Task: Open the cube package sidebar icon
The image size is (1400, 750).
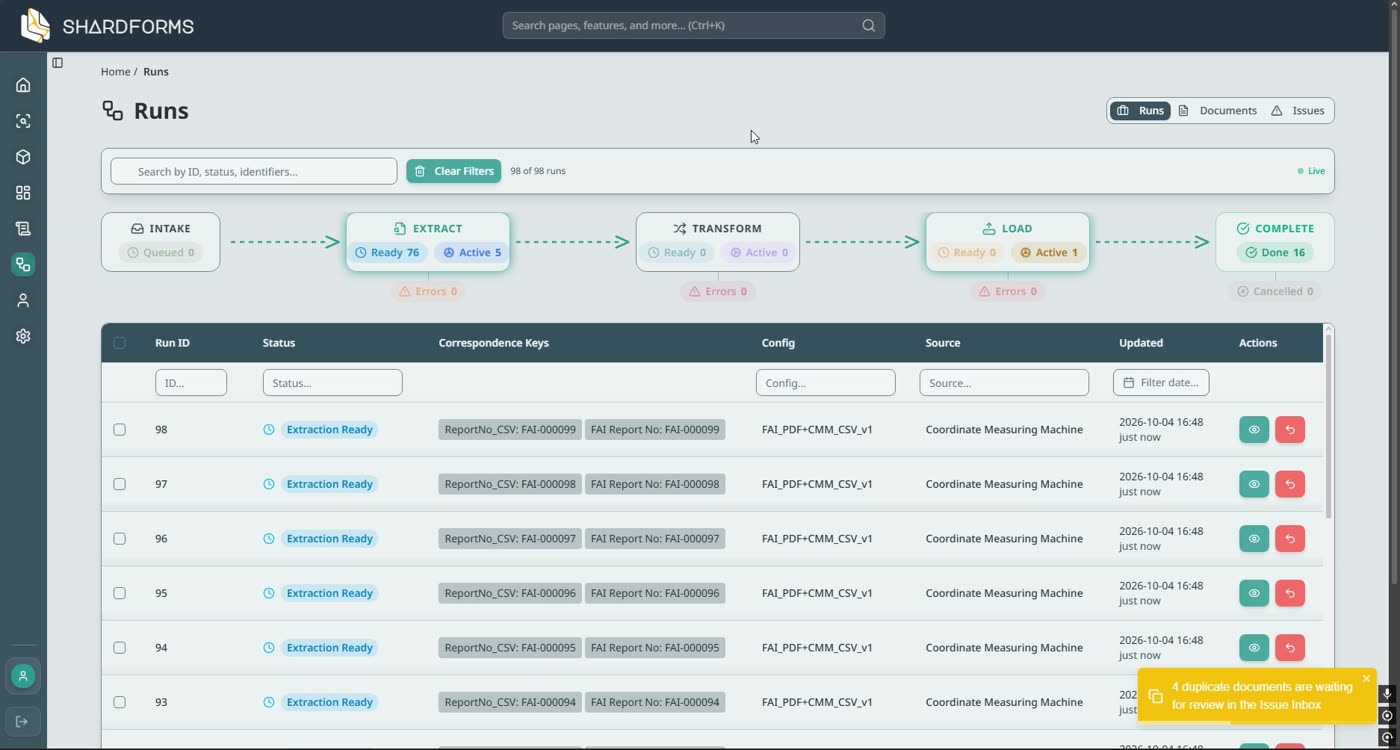Action: [x=23, y=157]
